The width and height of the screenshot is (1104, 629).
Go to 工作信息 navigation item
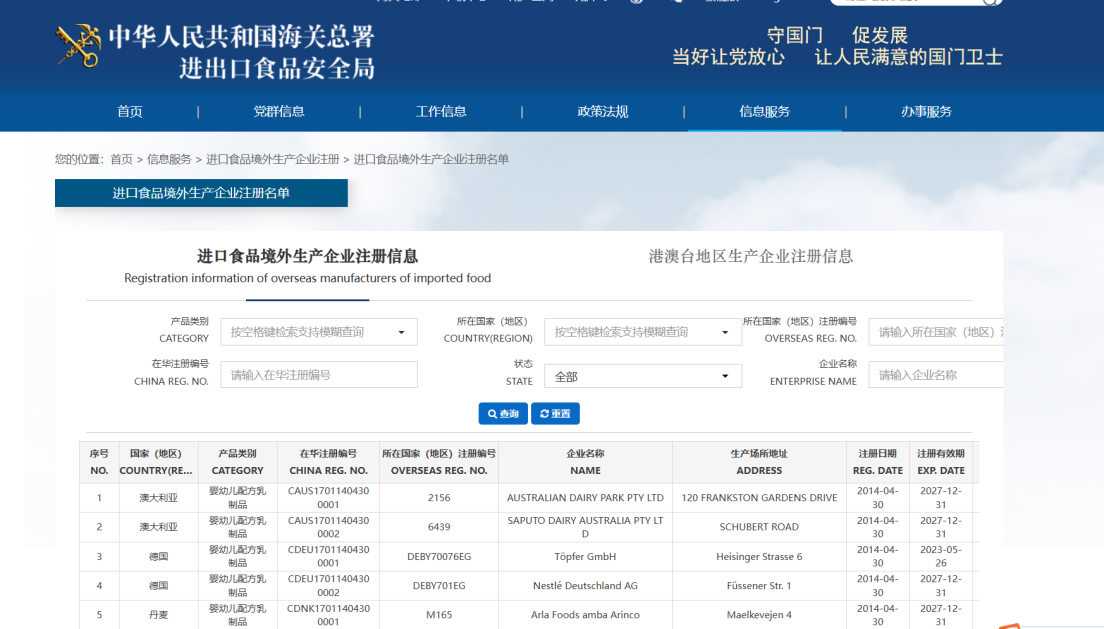click(x=441, y=112)
